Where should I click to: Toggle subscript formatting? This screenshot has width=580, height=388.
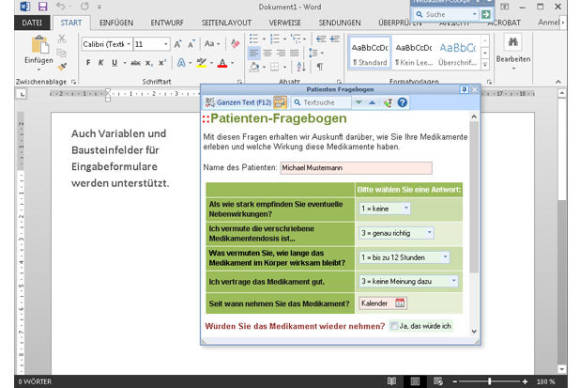point(149,63)
